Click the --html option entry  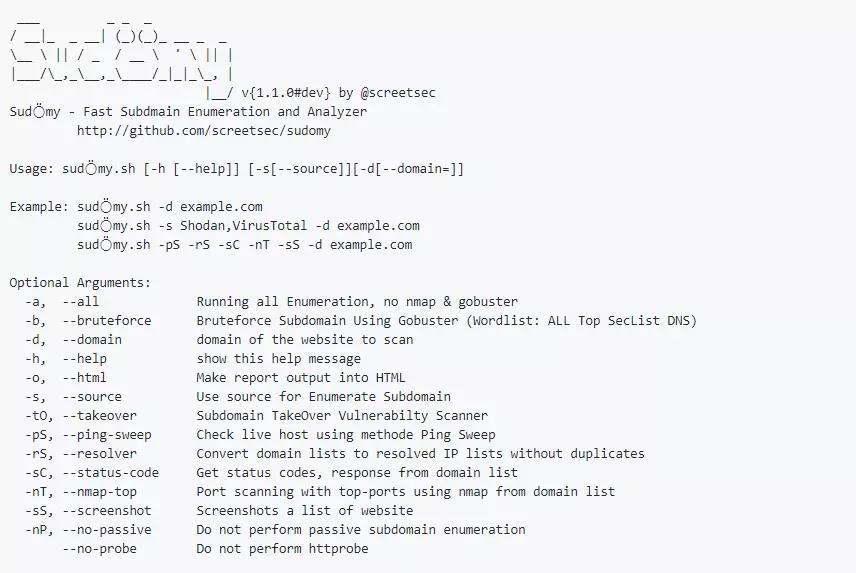coord(215,378)
